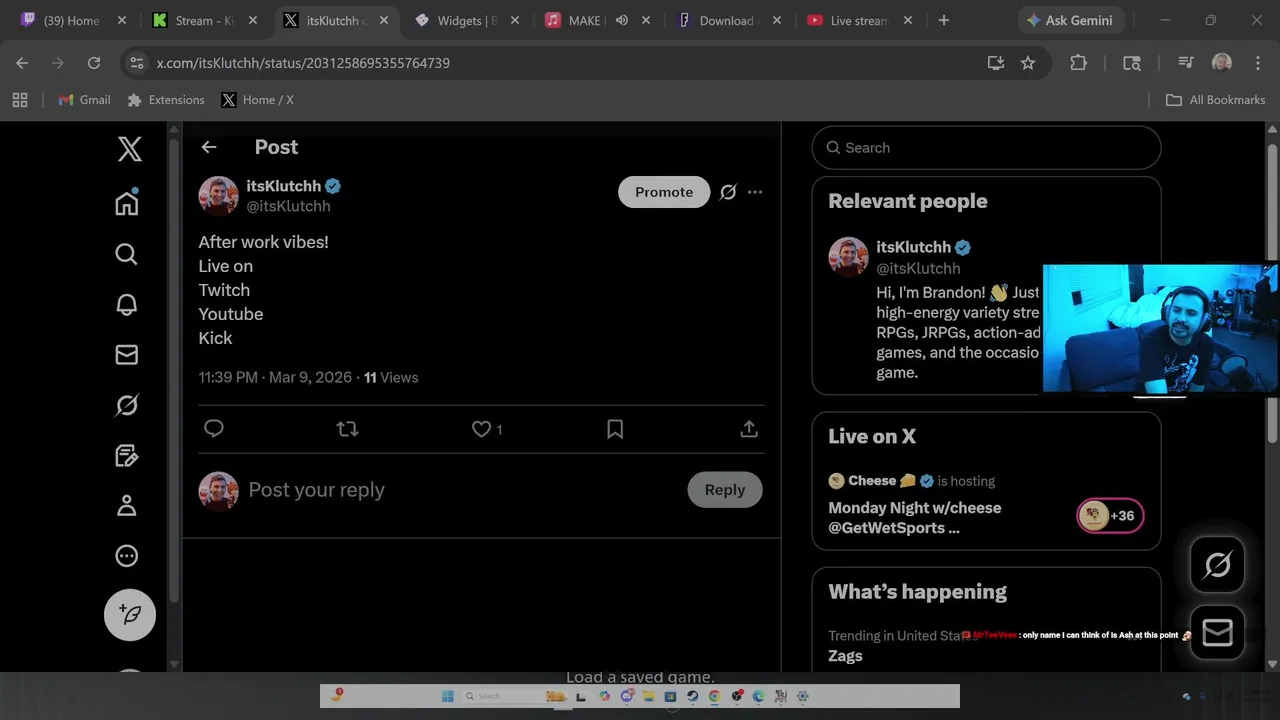Like the post with the heart icon
The image size is (1280, 720).
pyautogui.click(x=481, y=429)
